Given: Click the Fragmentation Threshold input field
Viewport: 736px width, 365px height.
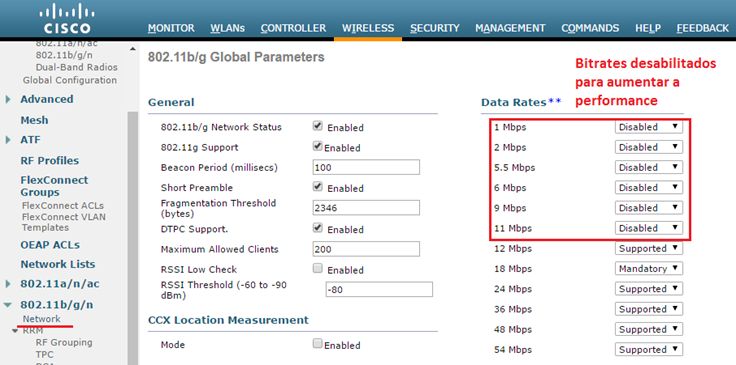Looking at the screenshot, I should click(x=366, y=208).
